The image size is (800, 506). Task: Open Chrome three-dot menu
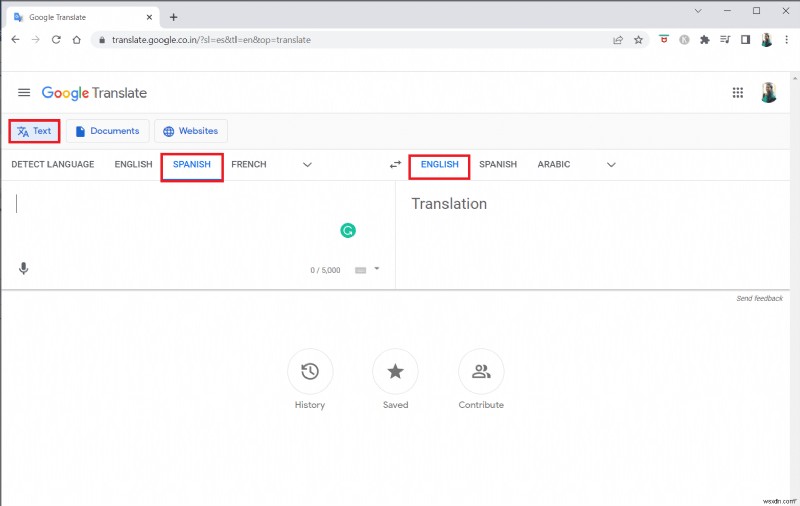point(786,39)
